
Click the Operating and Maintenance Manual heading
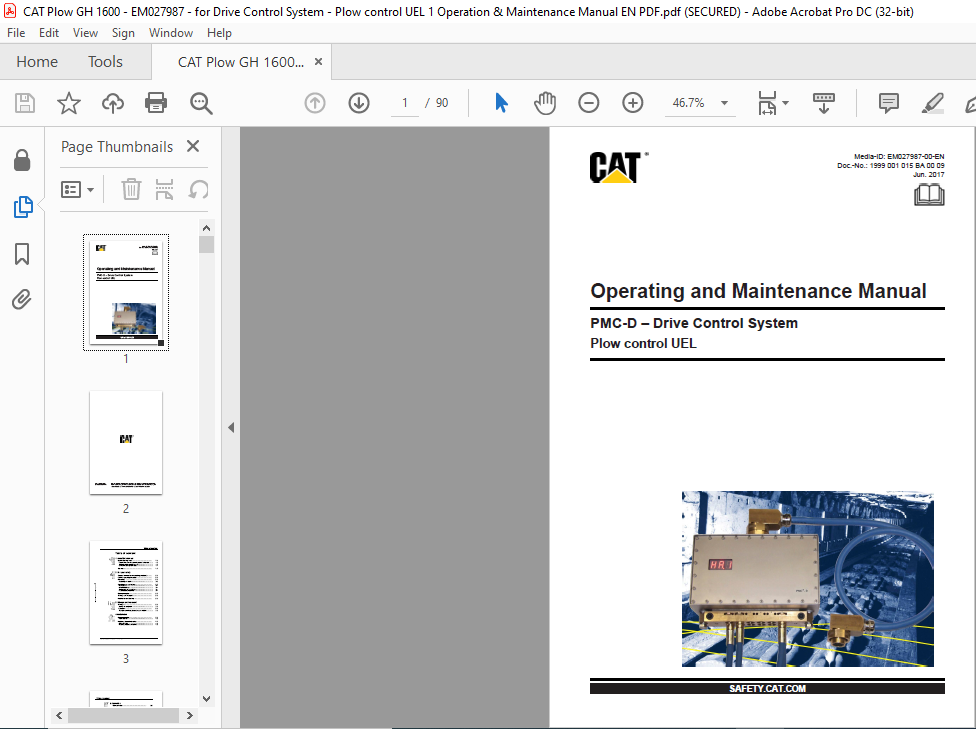[758, 291]
